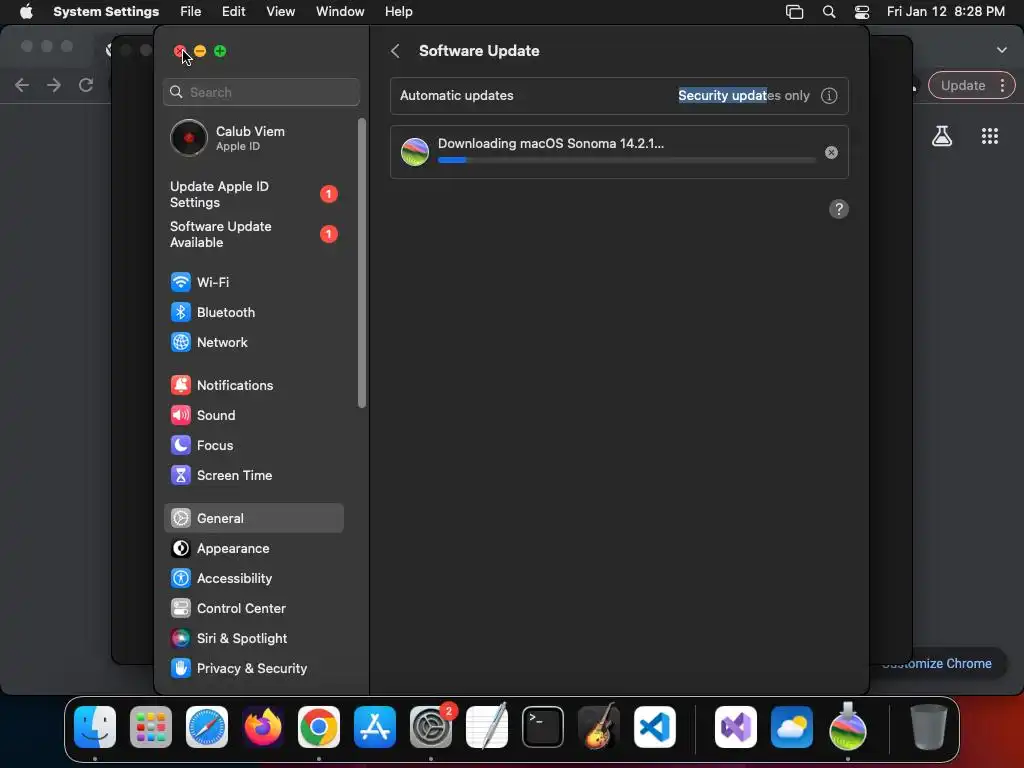Click the Automatic updates info icon
The image size is (1024, 768).
[x=829, y=96]
